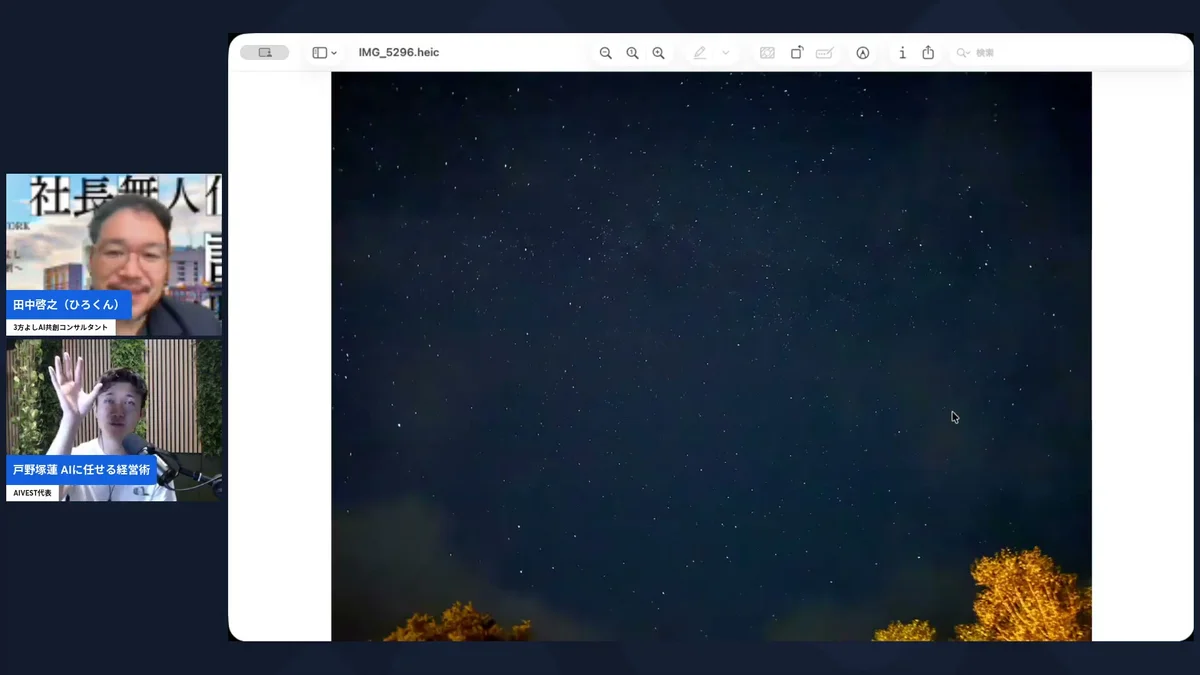Show the Markup toolbar
This screenshot has height=675, width=1200.
pos(863,53)
